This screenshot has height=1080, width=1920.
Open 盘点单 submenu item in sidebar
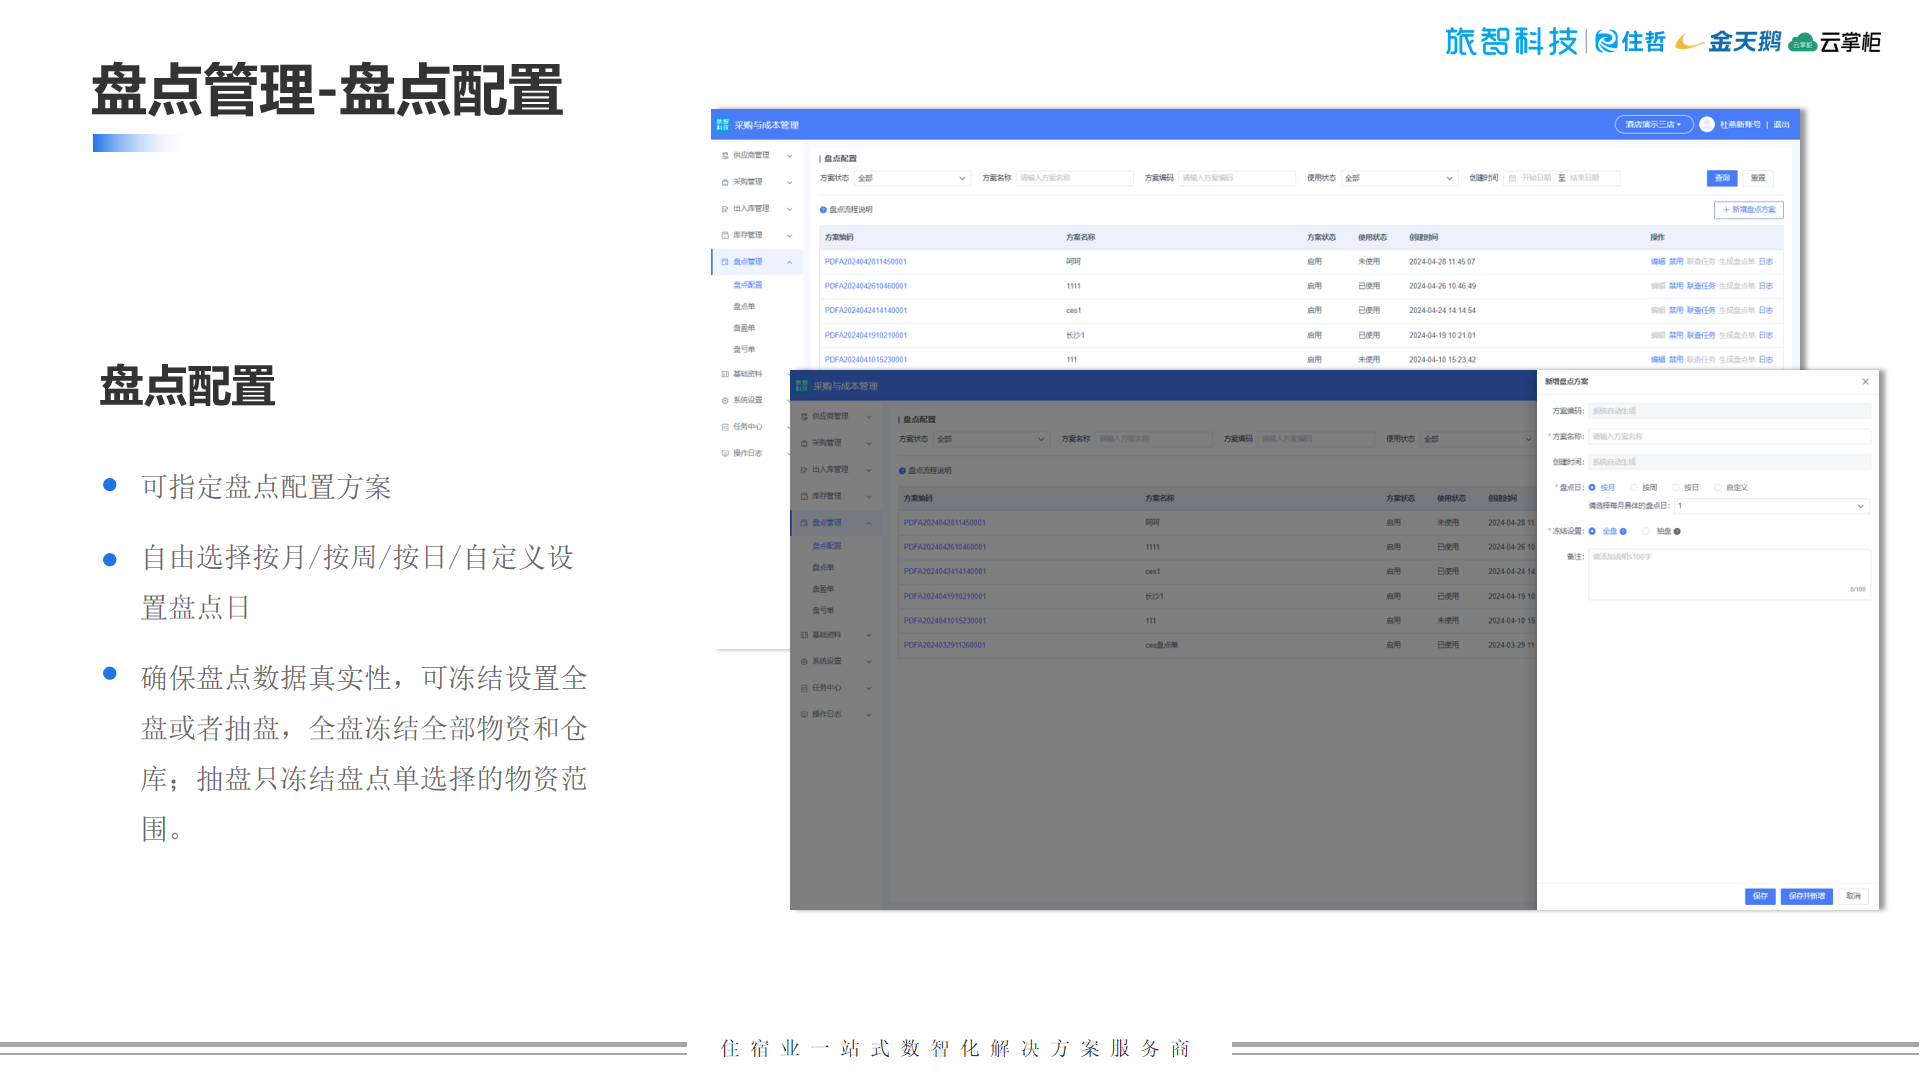click(744, 307)
